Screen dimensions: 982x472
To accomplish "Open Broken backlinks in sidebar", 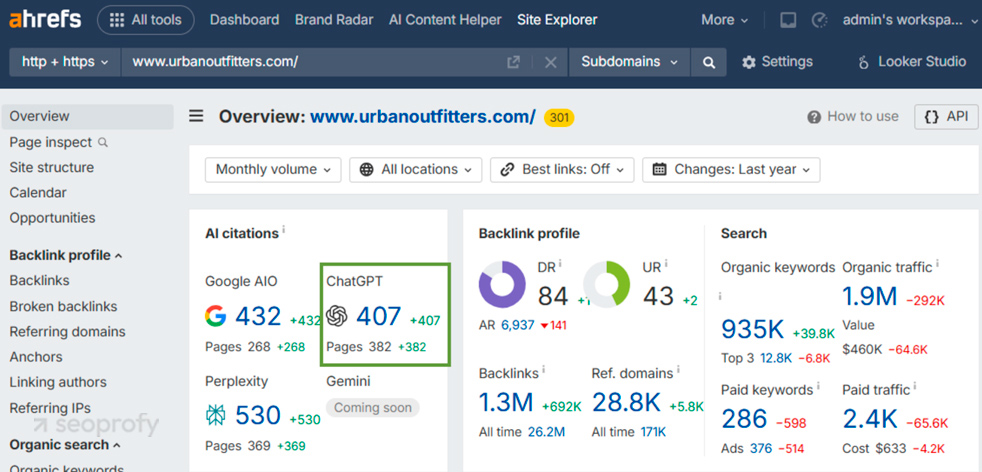I will tap(63, 307).
